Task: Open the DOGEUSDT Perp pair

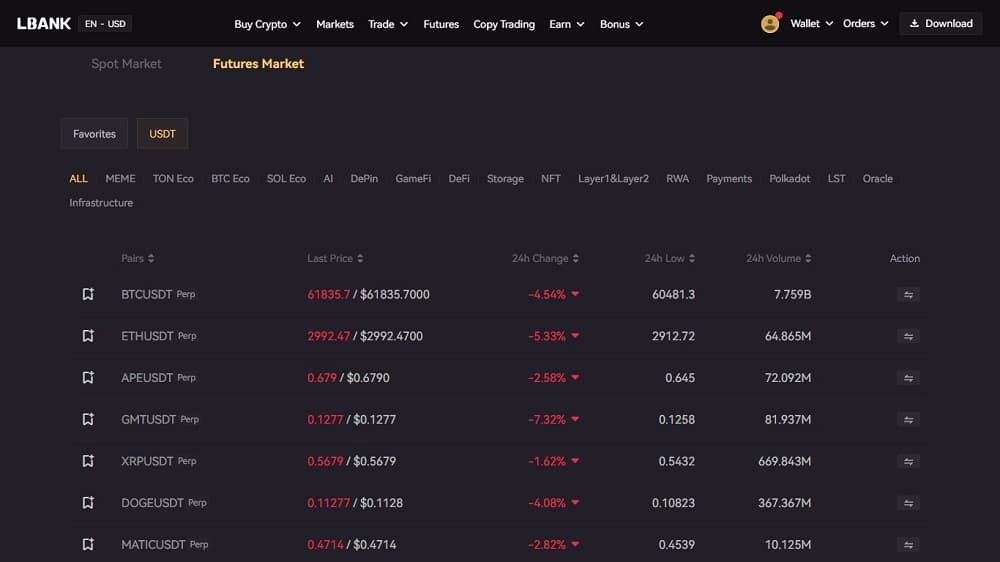Action: [x=164, y=503]
